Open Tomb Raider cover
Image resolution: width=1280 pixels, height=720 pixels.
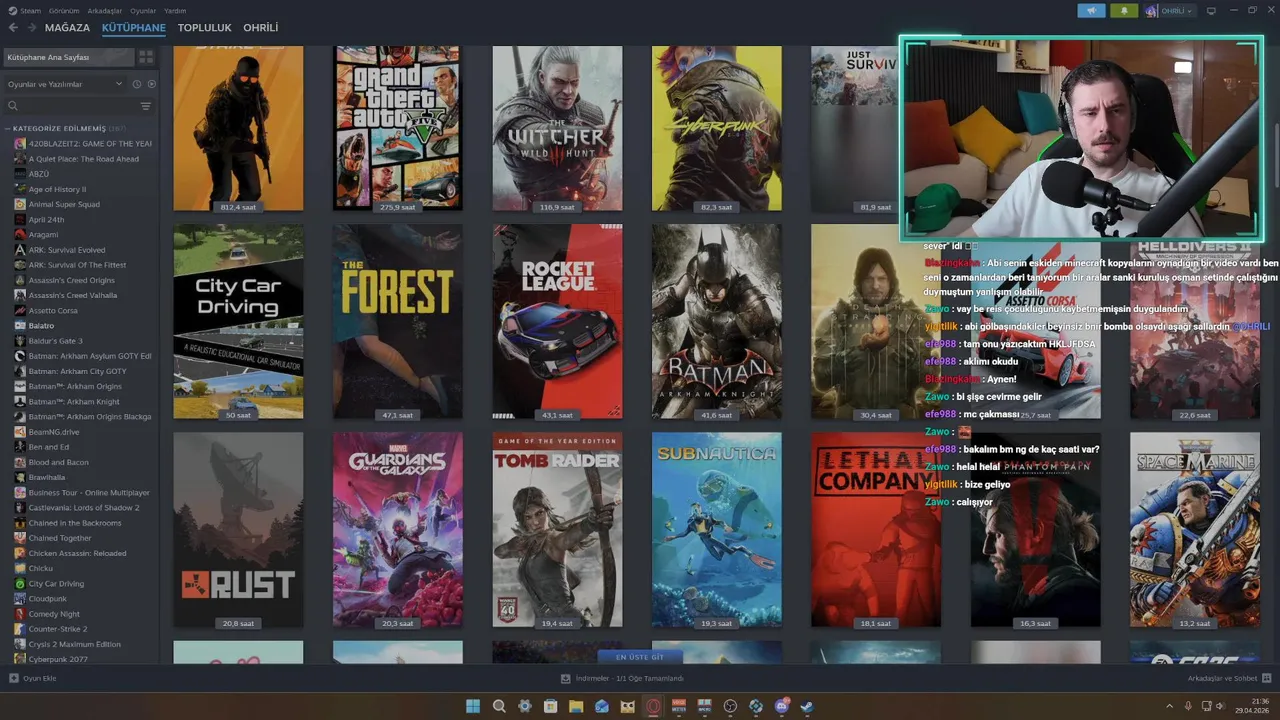[x=557, y=530]
